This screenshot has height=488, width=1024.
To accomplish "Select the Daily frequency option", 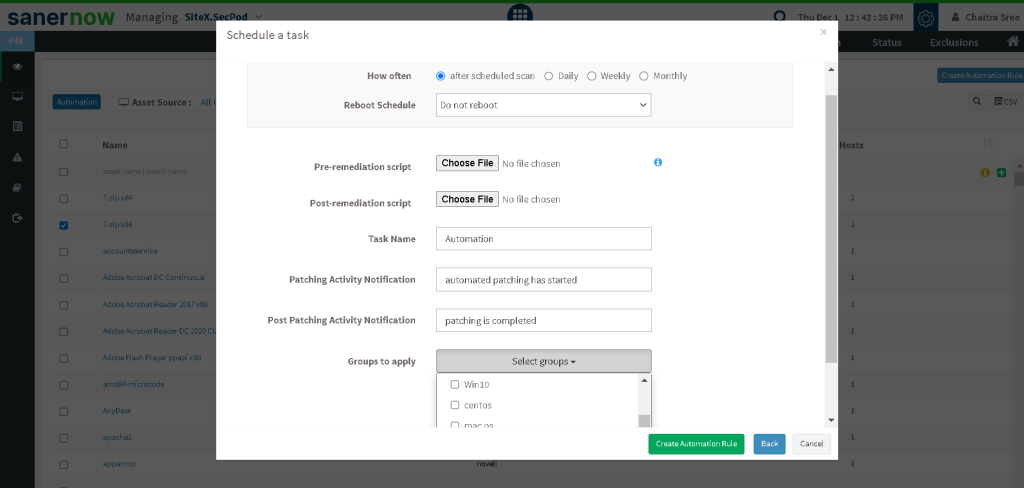I will (x=549, y=76).
